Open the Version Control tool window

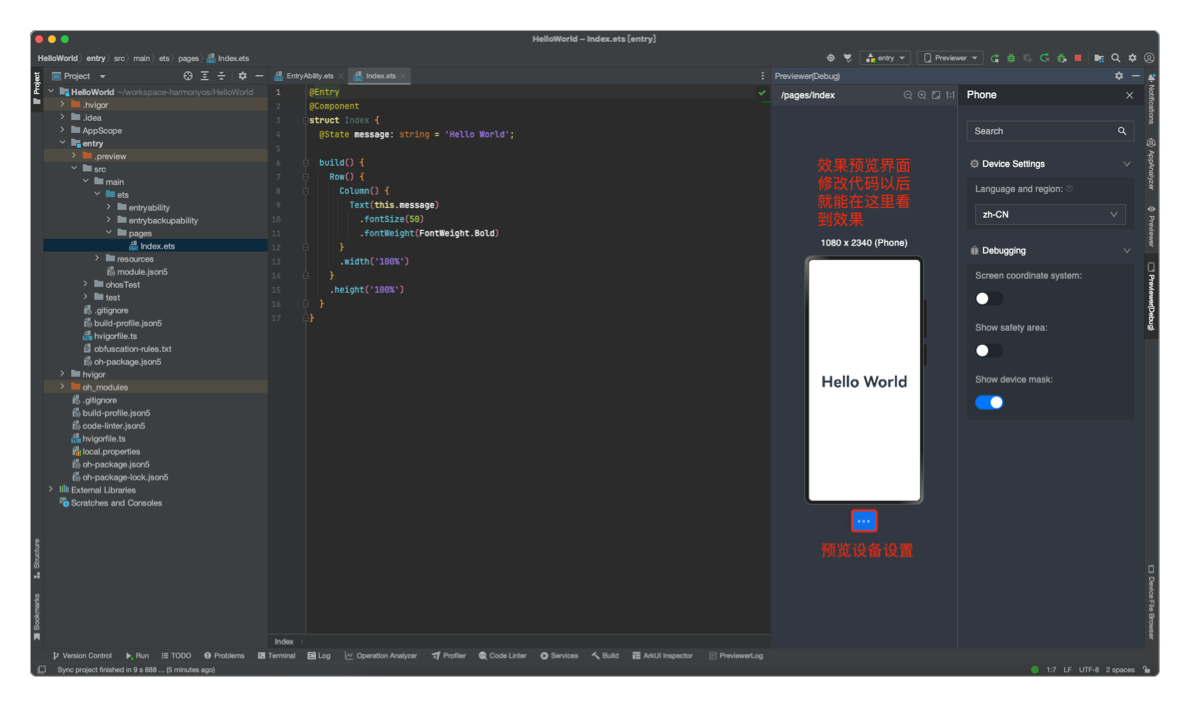[x=82, y=655]
